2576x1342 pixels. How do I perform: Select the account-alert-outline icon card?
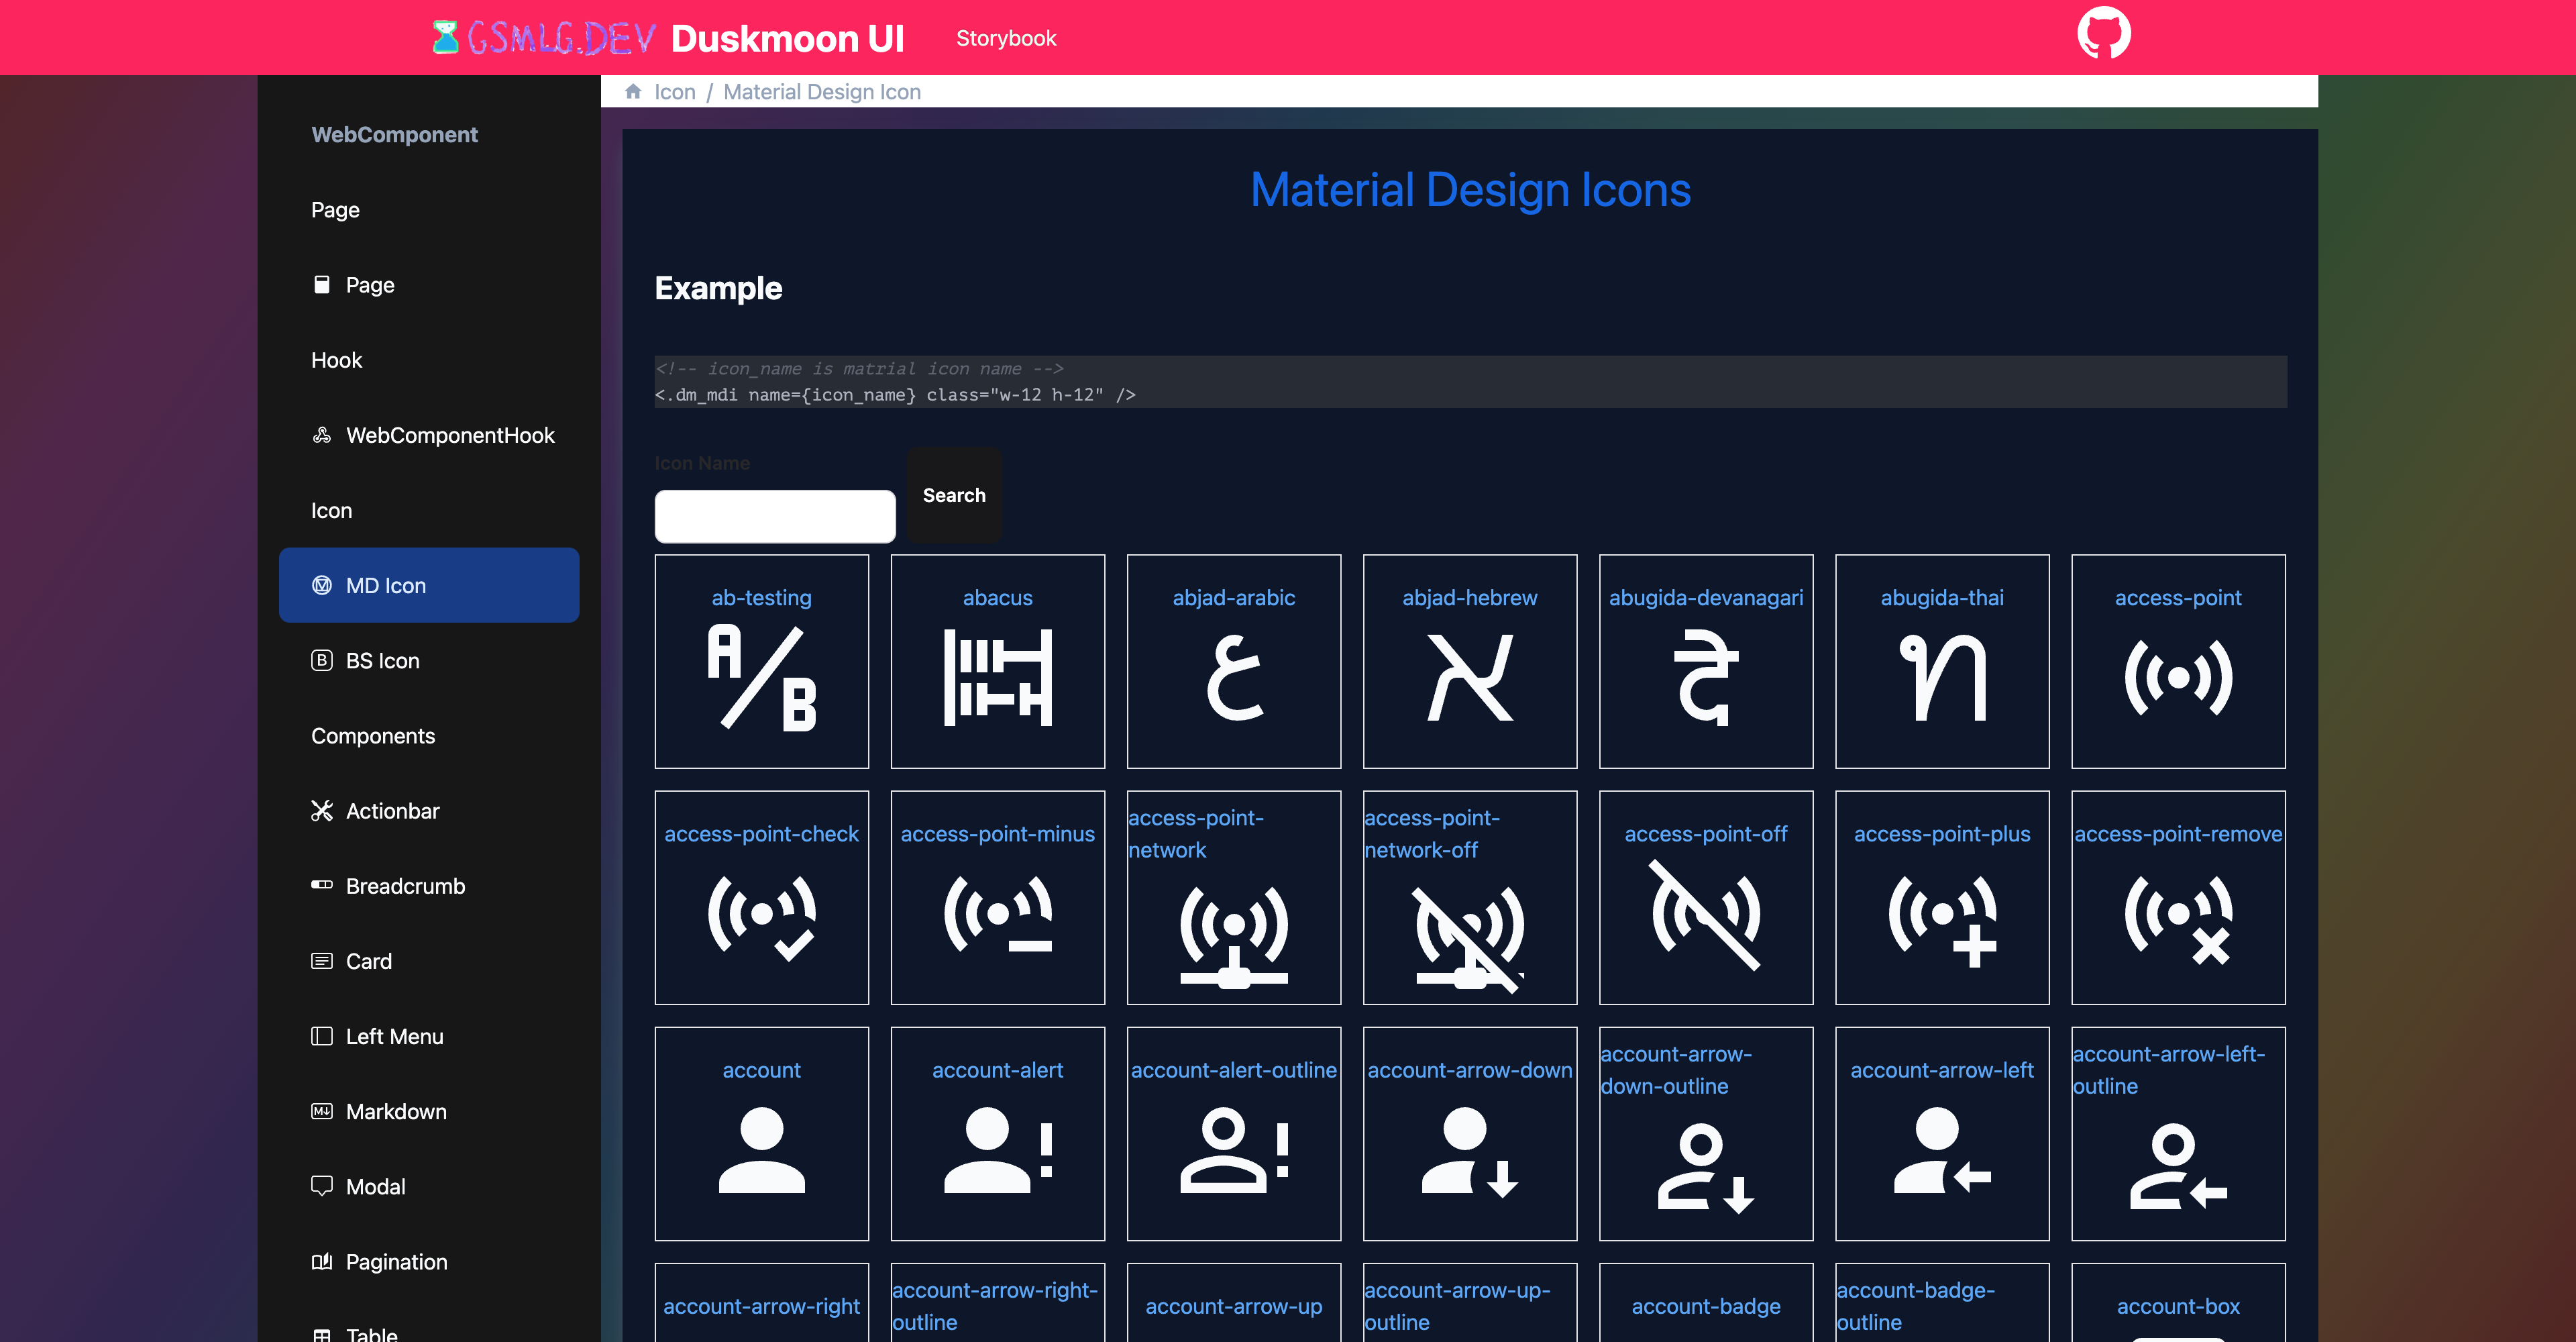1233,1133
